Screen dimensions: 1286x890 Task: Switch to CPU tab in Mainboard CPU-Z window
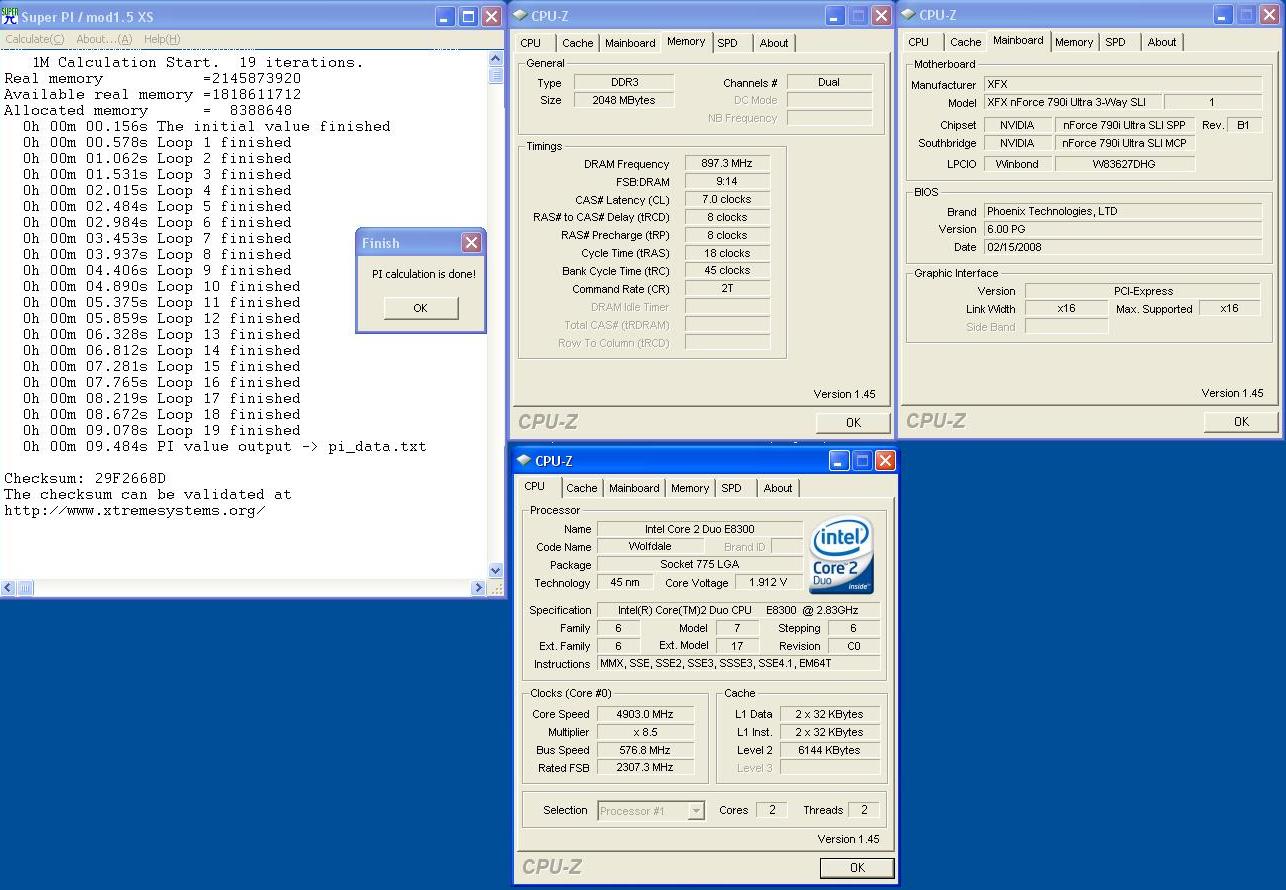click(919, 42)
